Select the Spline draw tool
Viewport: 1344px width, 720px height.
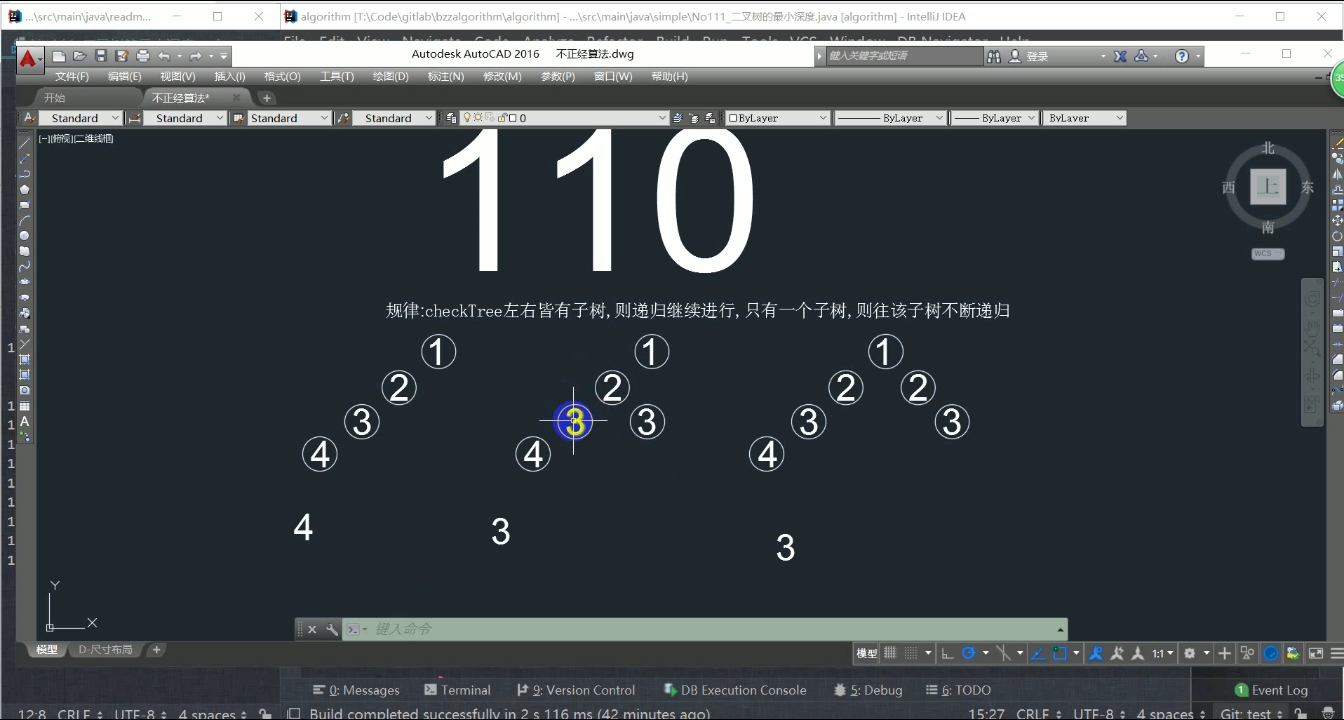tap(25, 267)
